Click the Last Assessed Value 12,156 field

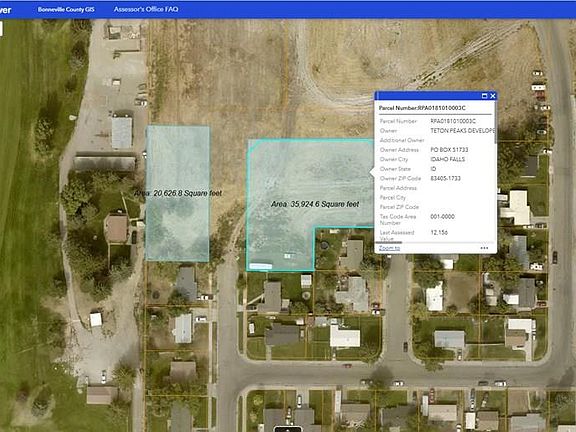439,233
